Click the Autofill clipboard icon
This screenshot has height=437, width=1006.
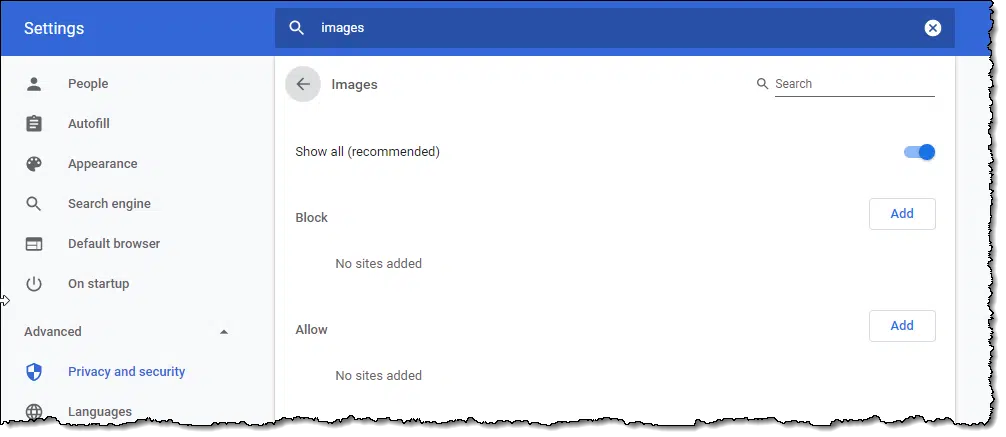click(x=34, y=124)
